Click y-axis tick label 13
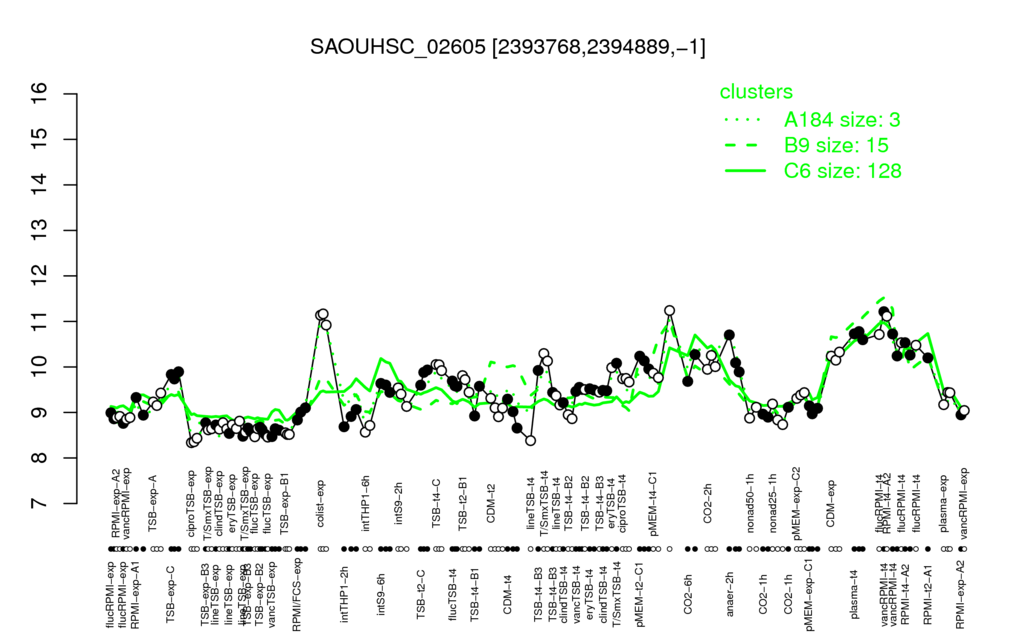Viewport: 1024px width, 640px height. (39, 231)
